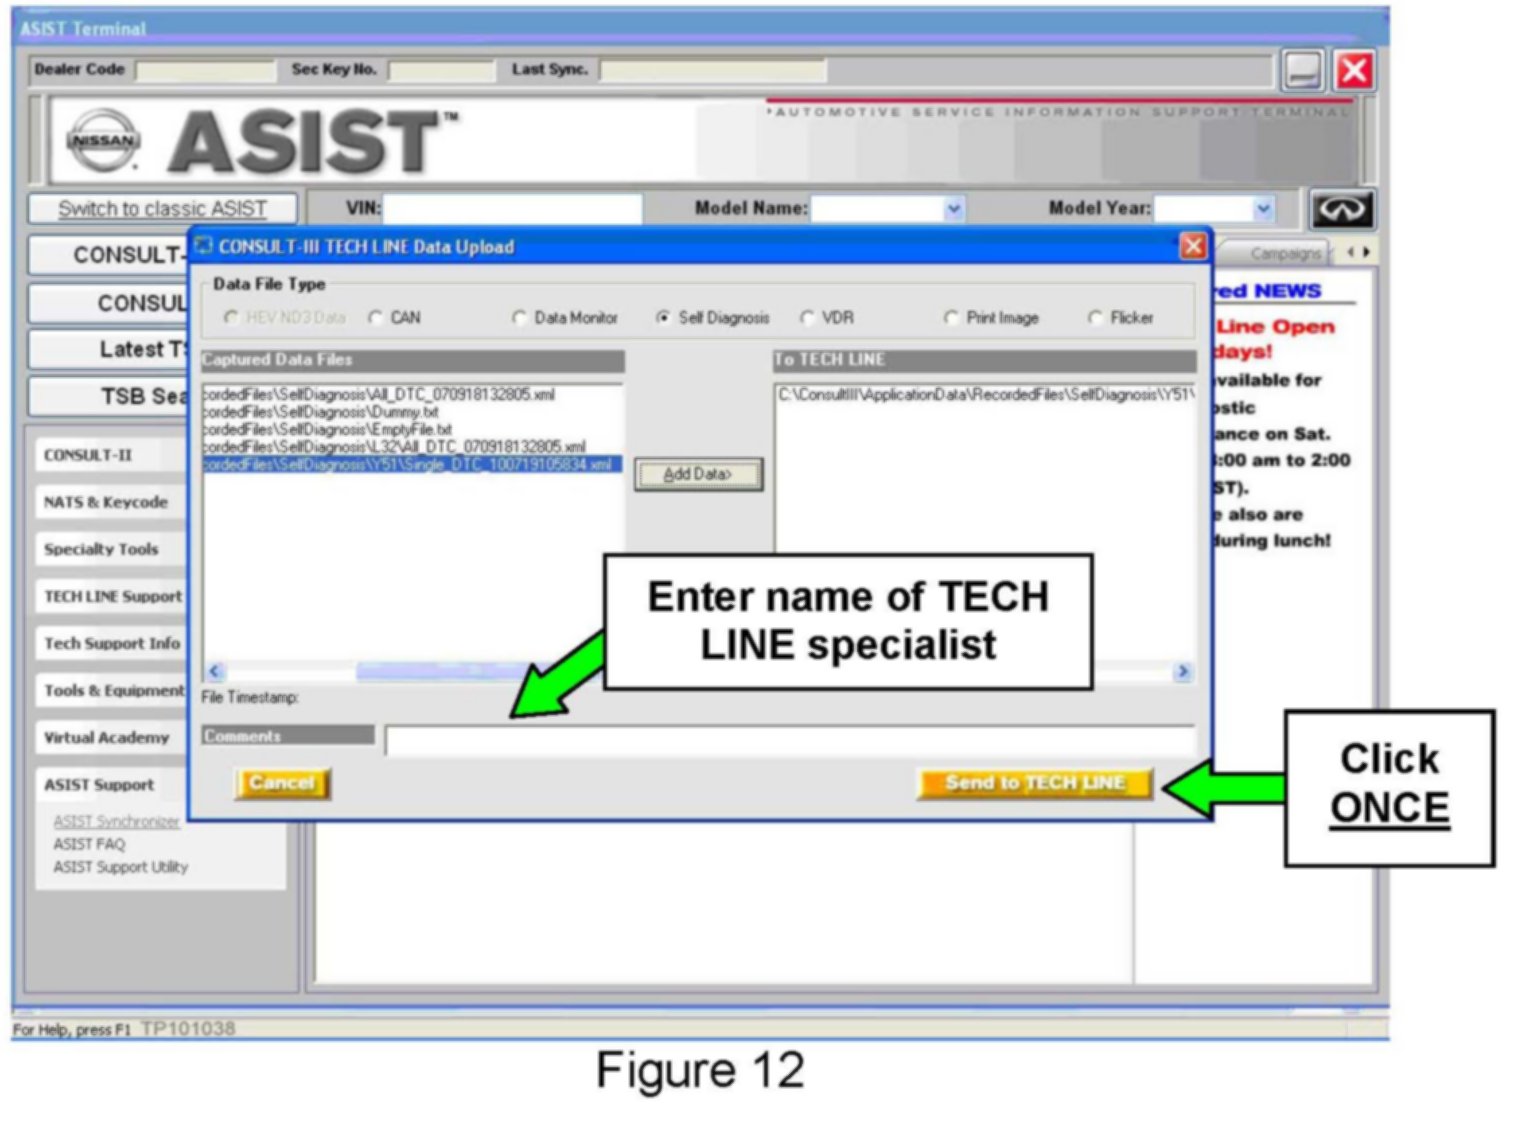The width and height of the screenshot is (1521, 1125).
Task: Click the main window minimize icon
Action: tap(1302, 70)
